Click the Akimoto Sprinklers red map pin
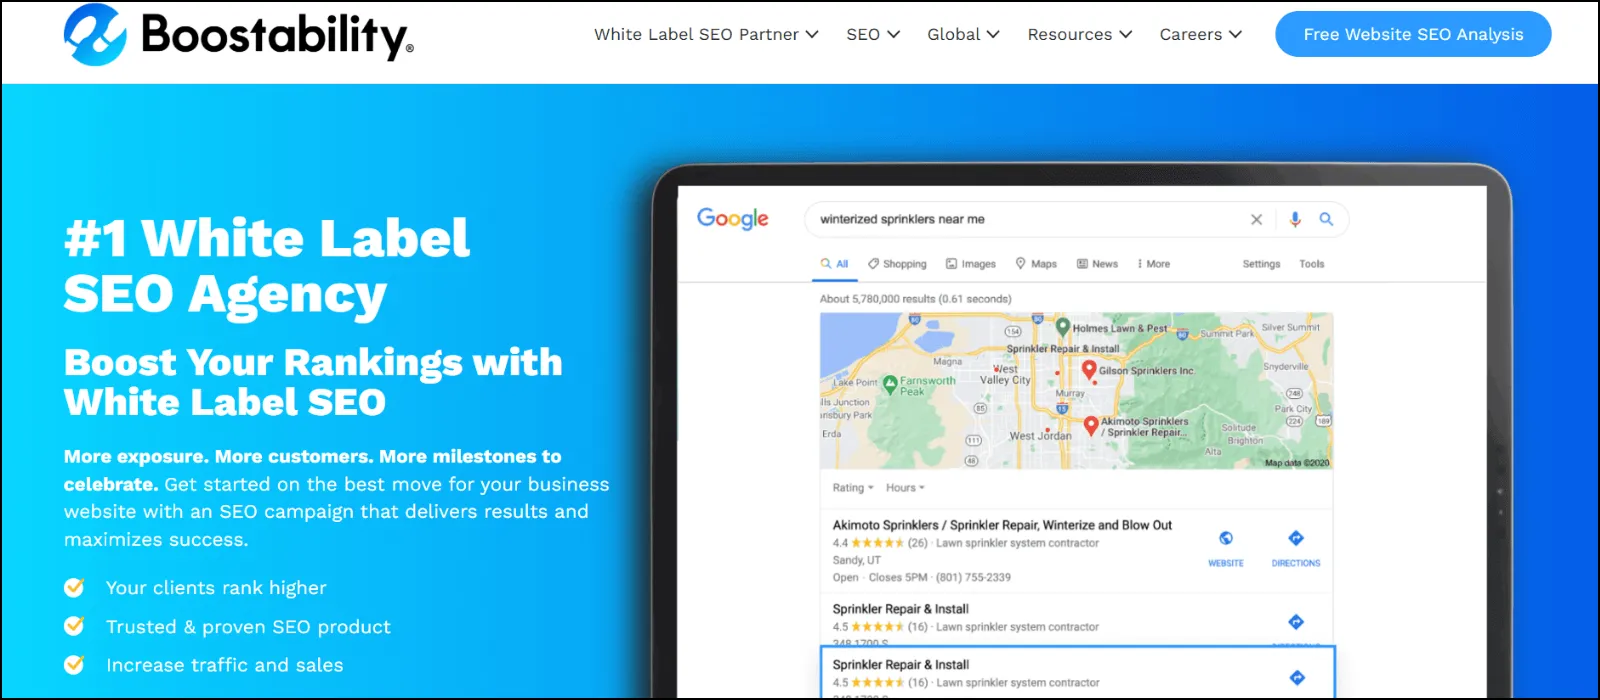Viewport: 1600px width, 700px height. tap(1091, 426)
